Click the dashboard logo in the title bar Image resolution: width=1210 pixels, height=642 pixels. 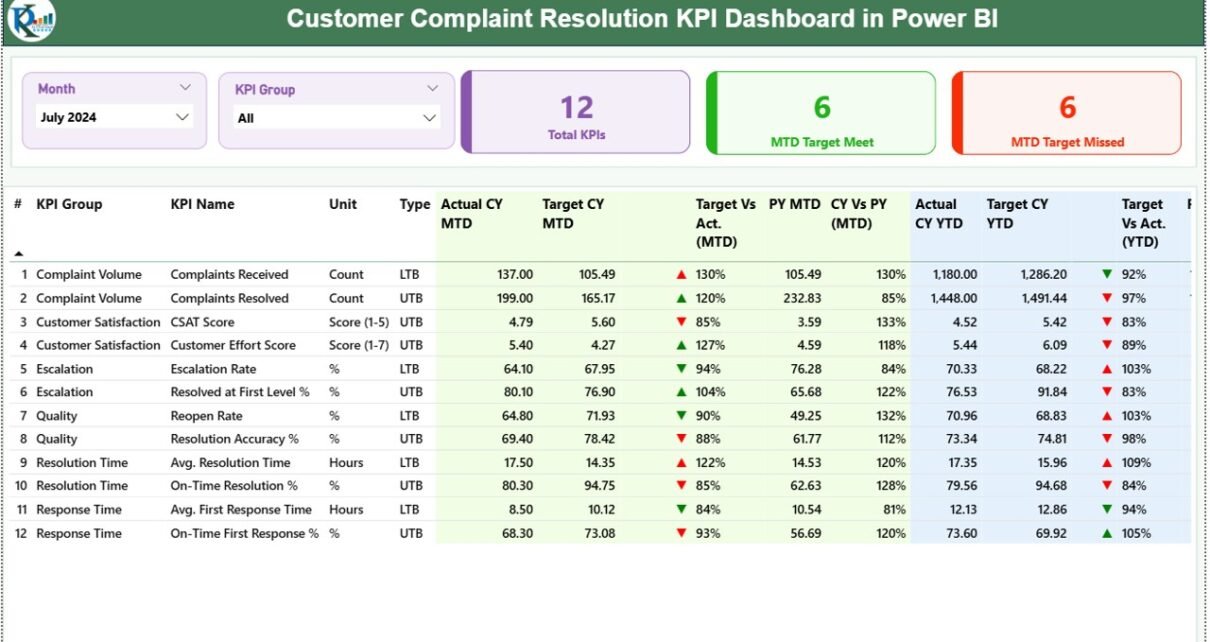point(31,20)
